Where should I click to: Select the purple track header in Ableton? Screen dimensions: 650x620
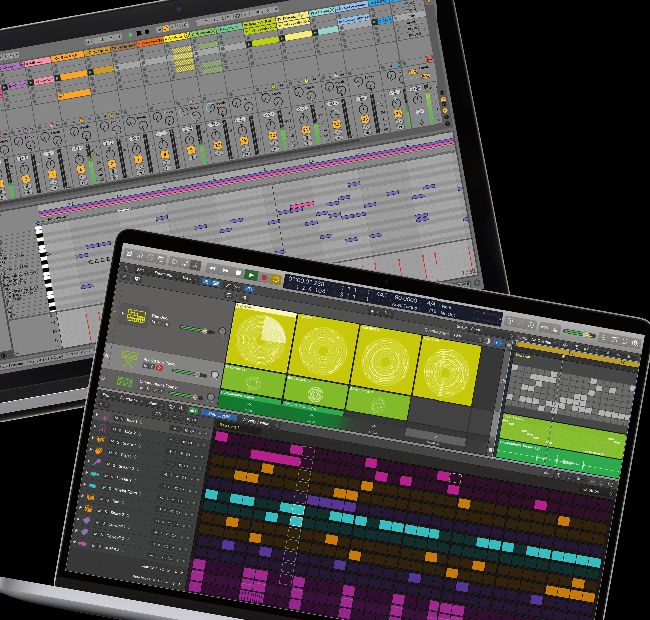tap(12, 67)
